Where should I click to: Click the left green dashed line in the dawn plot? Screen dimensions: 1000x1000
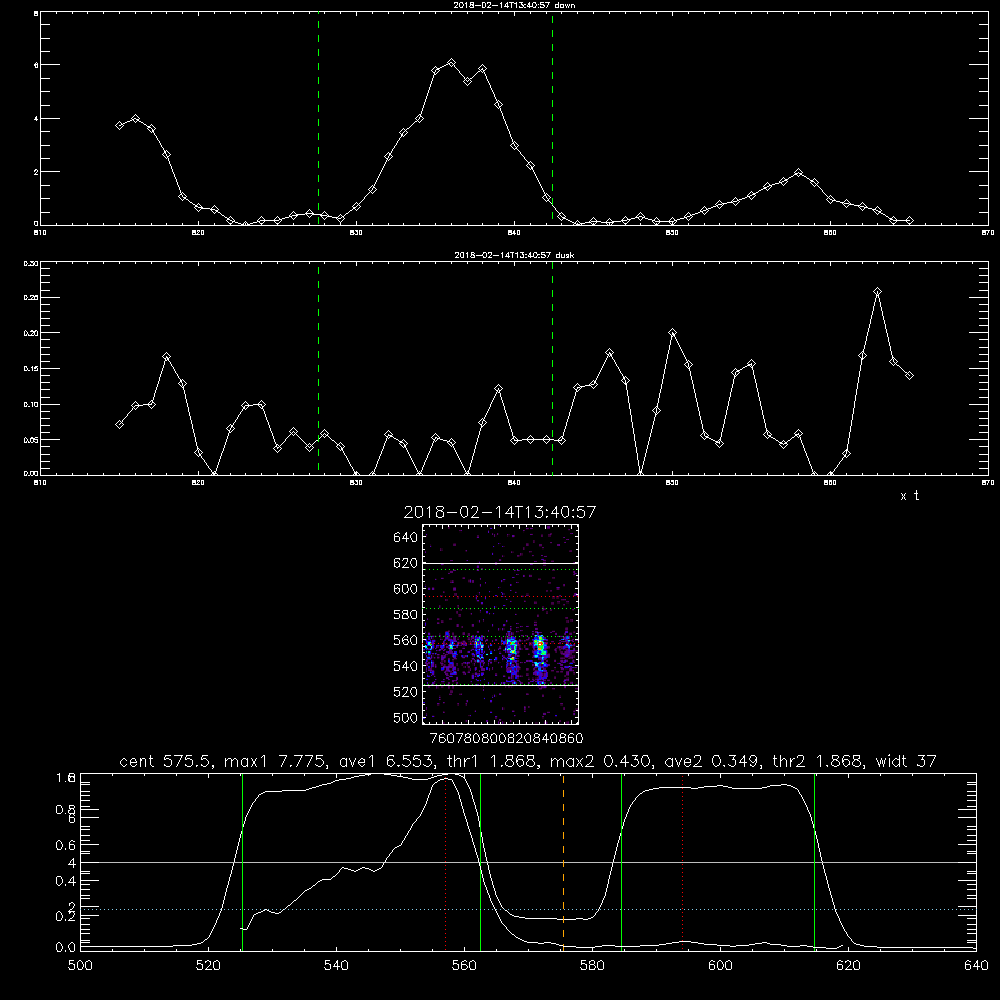(x=318, y=119)
